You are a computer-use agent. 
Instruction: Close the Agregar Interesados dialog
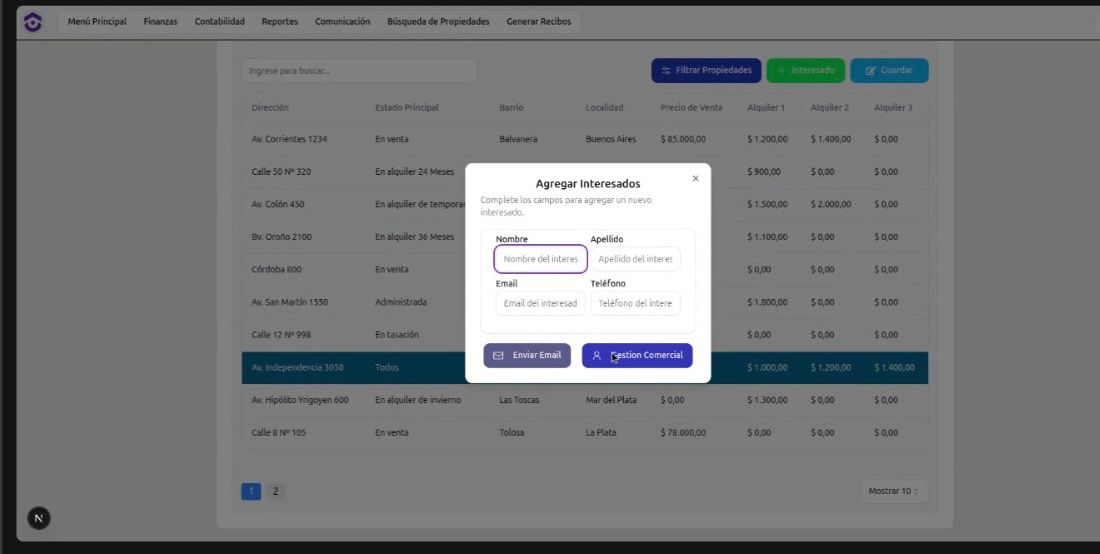pos(695,179)
